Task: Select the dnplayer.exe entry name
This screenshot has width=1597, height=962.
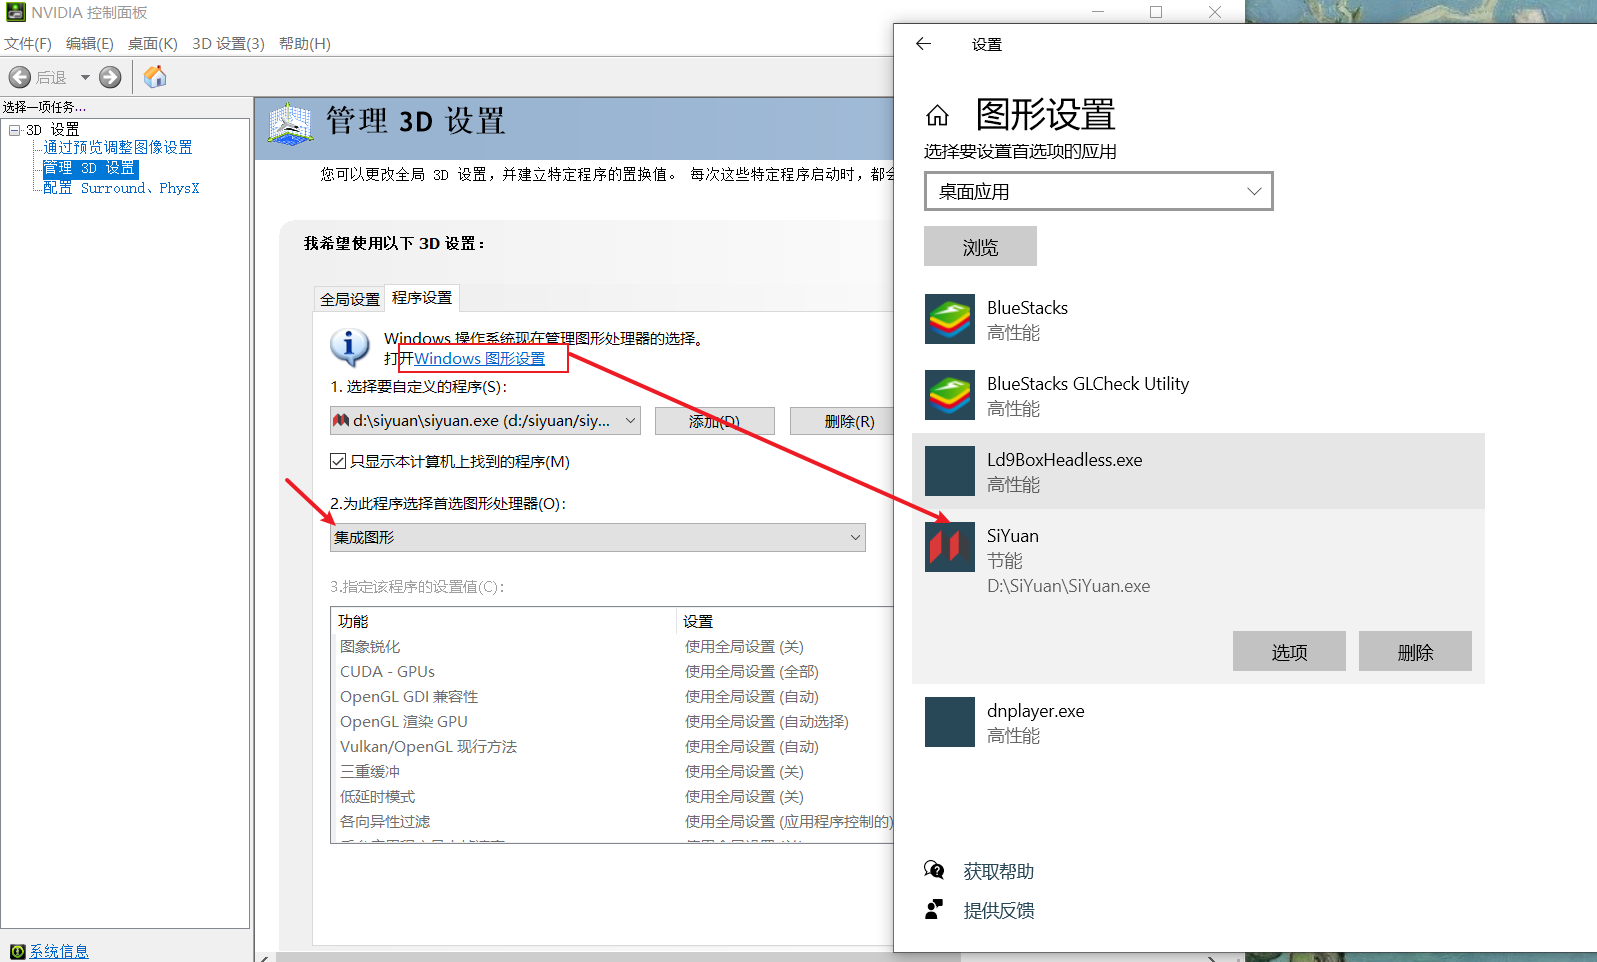Action: coord(1035,711)
